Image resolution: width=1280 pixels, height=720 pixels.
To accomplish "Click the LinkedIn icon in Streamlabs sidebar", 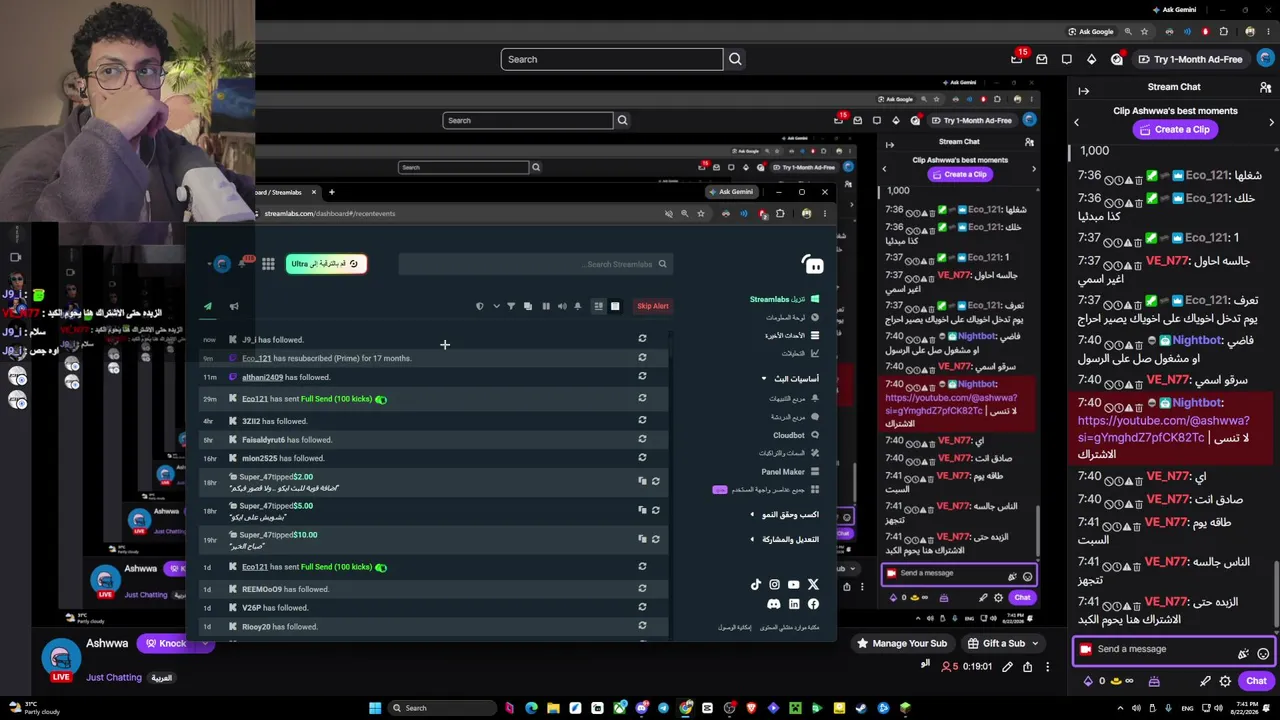I will 794,604.
